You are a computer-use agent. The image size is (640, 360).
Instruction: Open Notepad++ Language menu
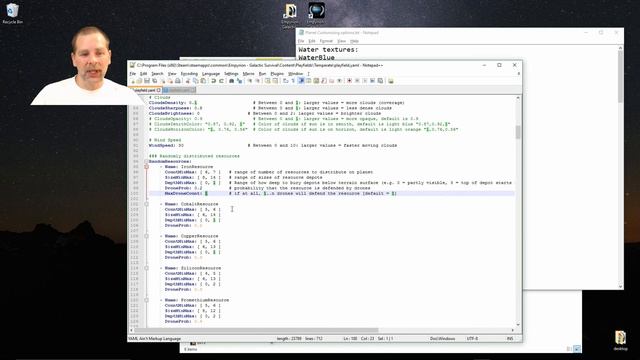tap(211, 74)
